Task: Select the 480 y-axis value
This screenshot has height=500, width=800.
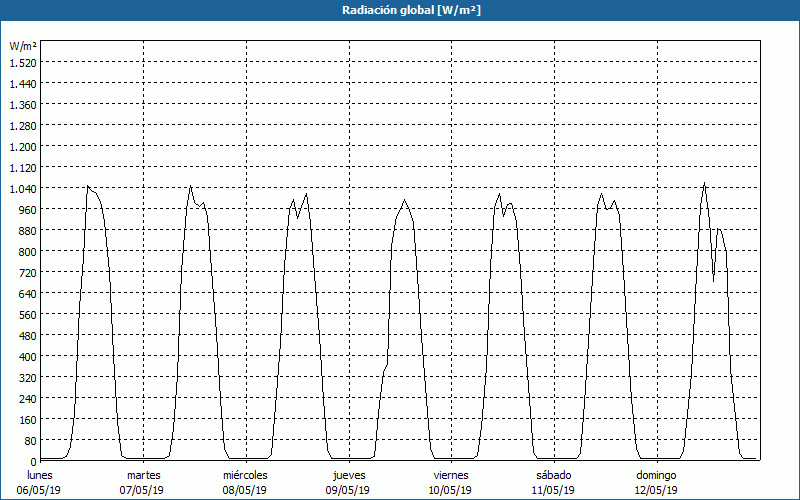Action: [27, 336]
